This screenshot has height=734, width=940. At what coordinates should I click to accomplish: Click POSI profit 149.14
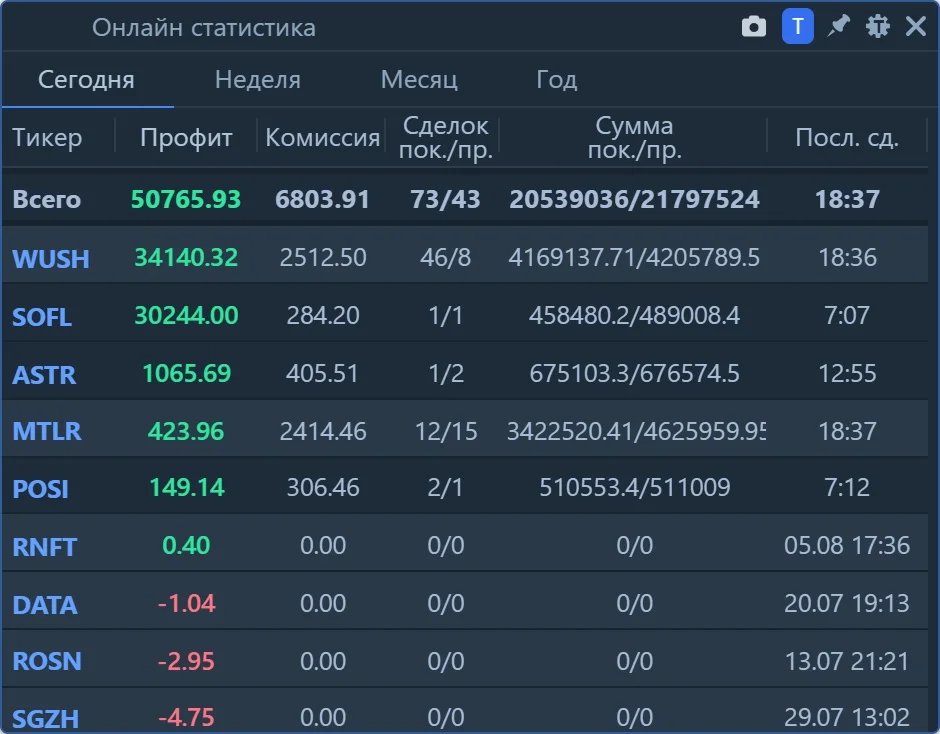[x=187, y=487]
